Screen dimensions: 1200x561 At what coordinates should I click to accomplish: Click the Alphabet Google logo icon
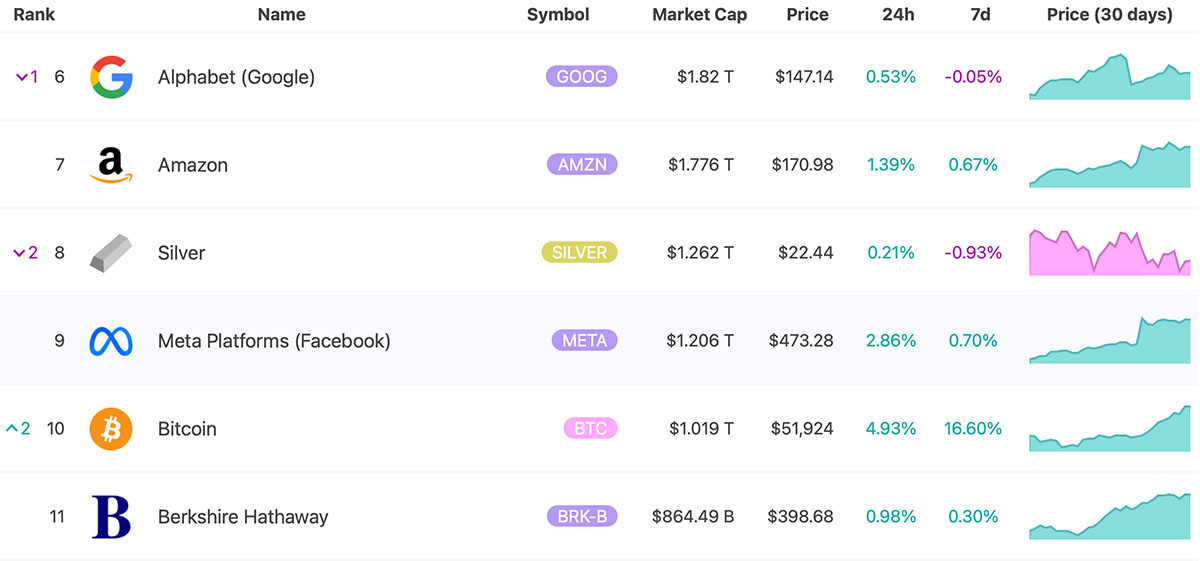coord(110,77)
